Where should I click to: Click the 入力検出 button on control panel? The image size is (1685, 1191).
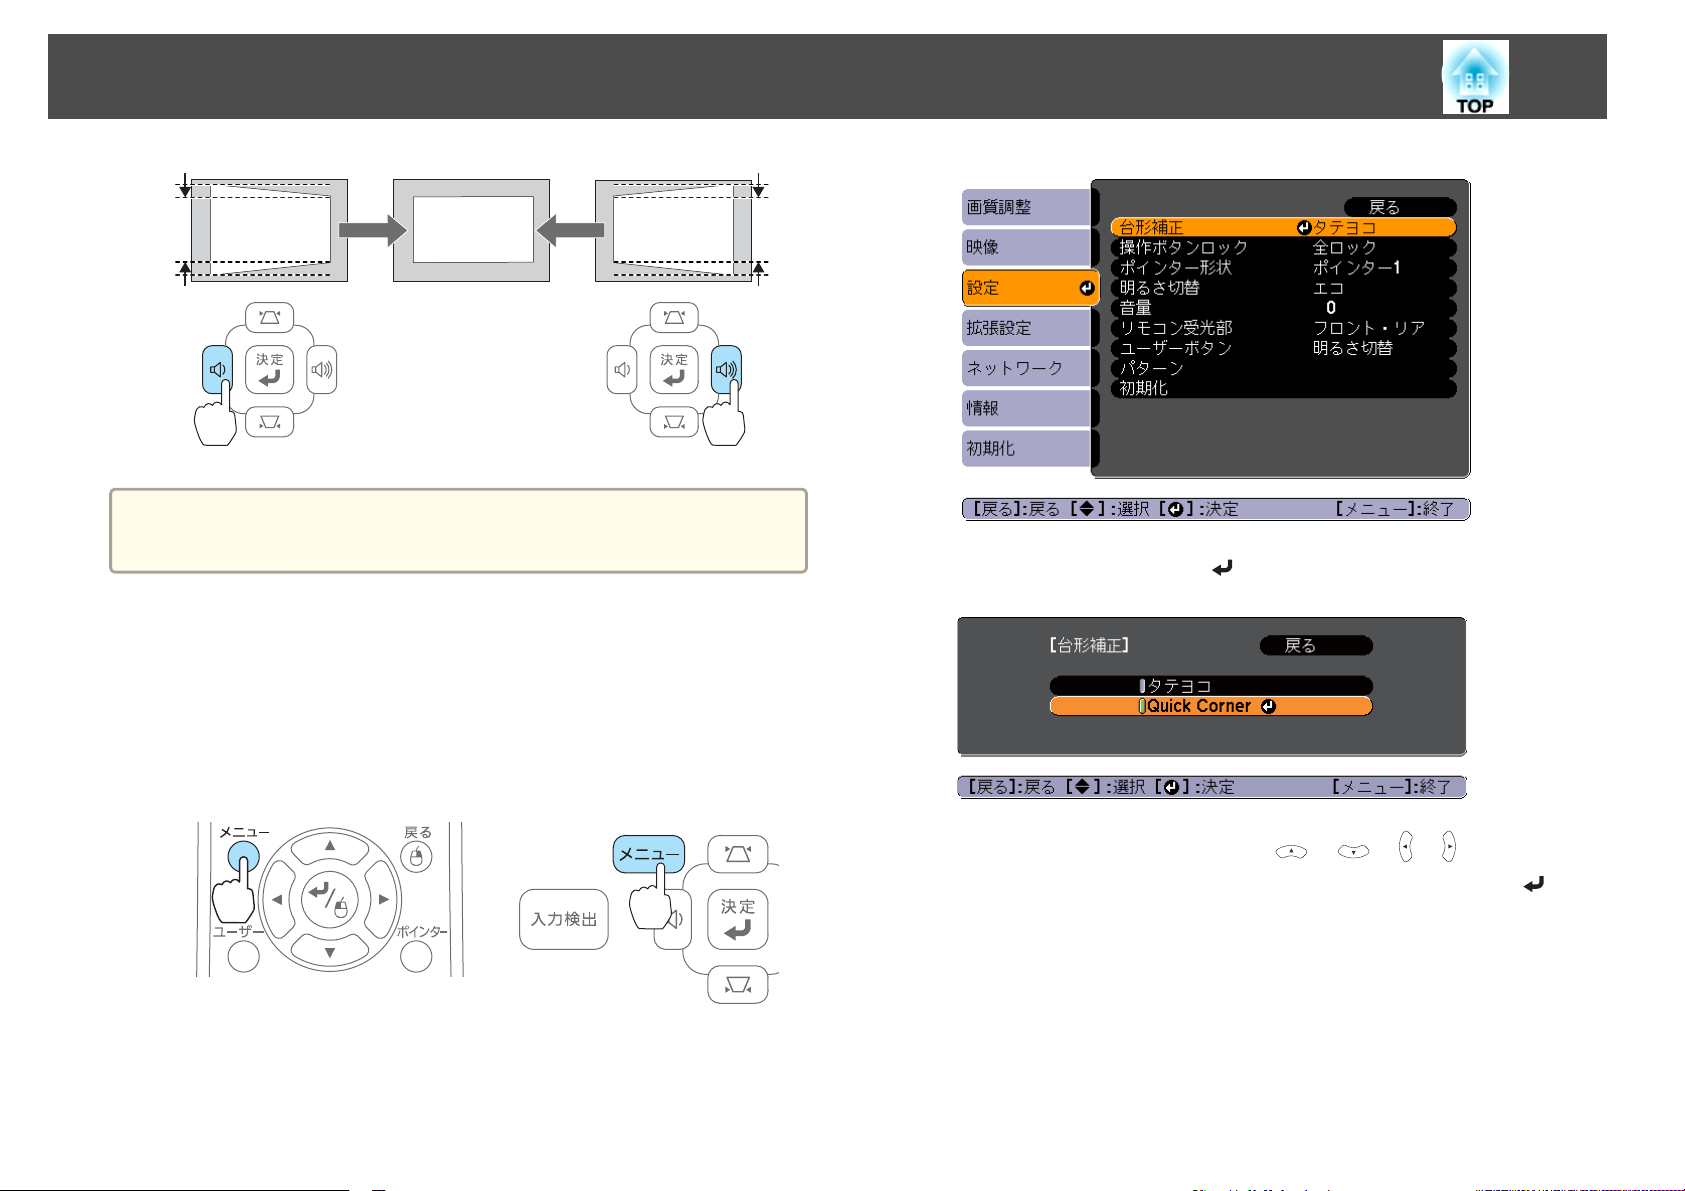click(x=564, y=919)
